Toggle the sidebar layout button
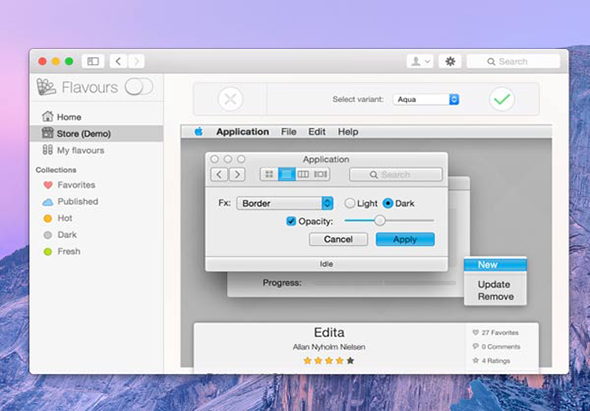This screenshot has height=411, width=590. pyautogui.click(x=93, y=61)
